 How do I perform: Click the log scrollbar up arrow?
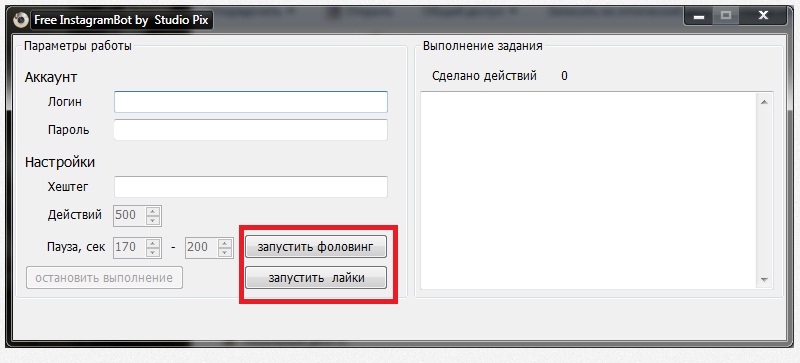click(x=764, y=103)
